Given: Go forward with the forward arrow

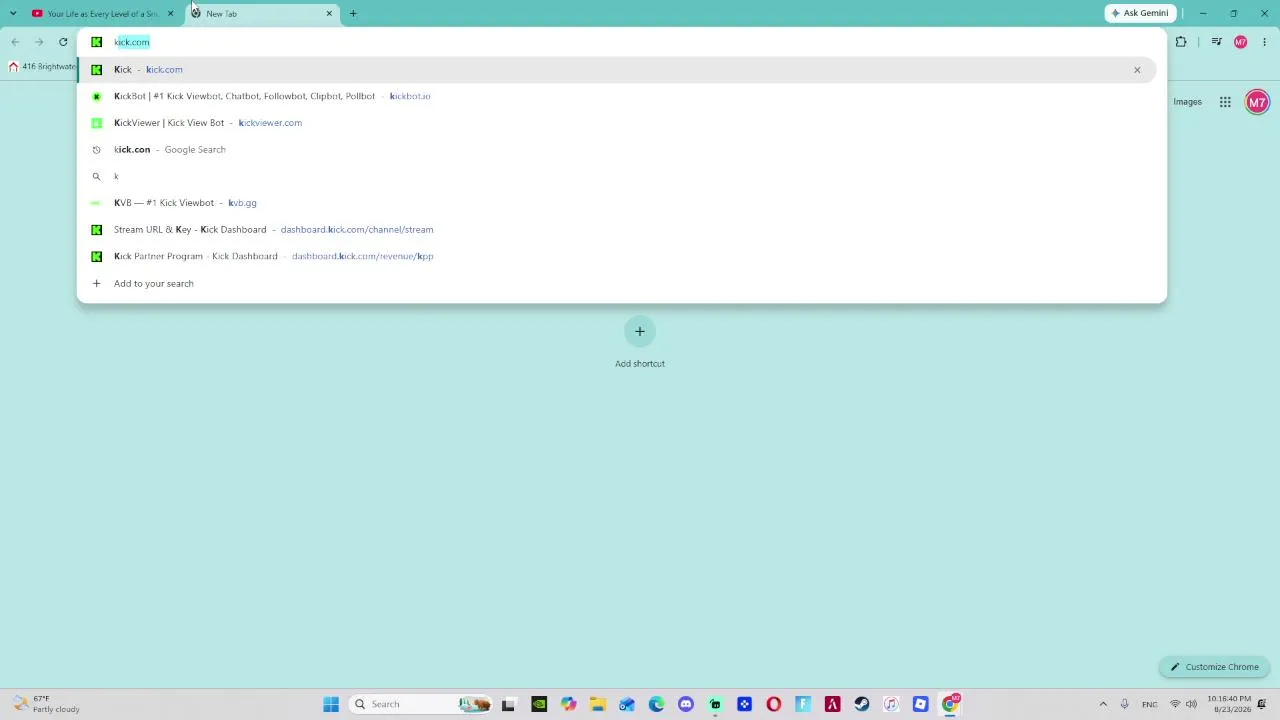Looking at the screenshot, I should (x=39, y=42).
